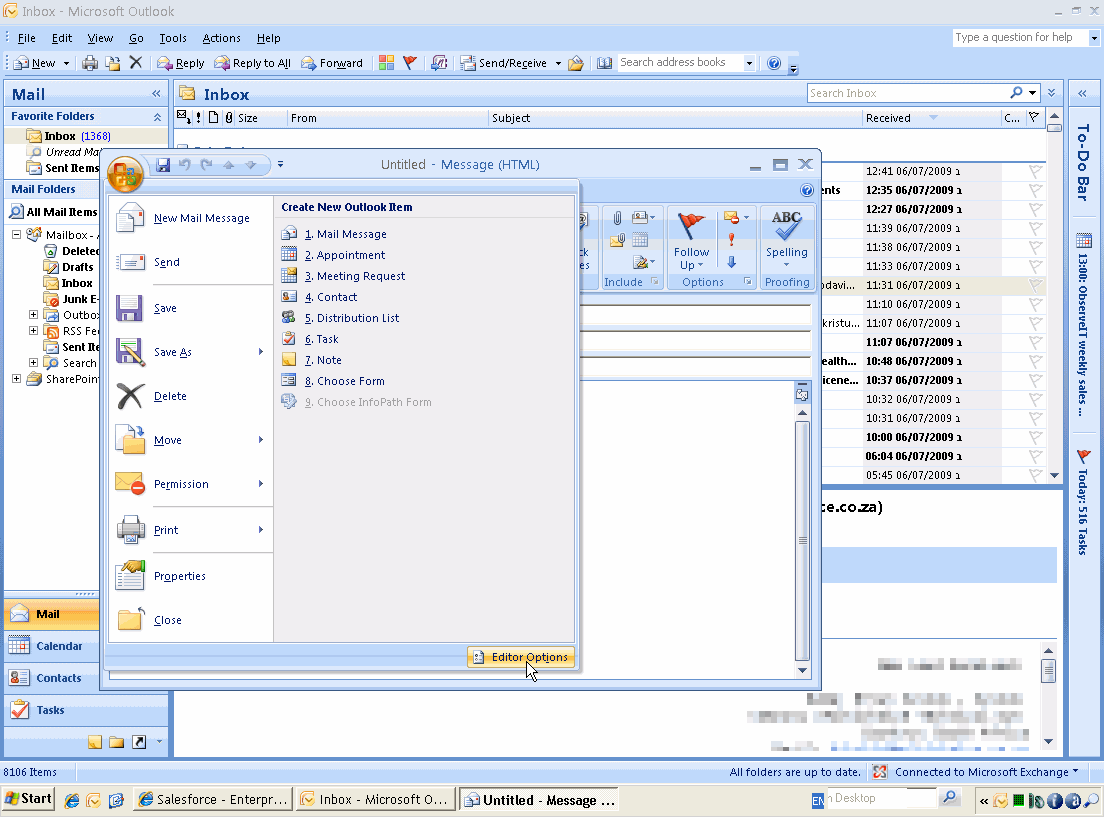Switch to Salesforce taskbar window
This screenshot has width=1104, height=817.
213,799
